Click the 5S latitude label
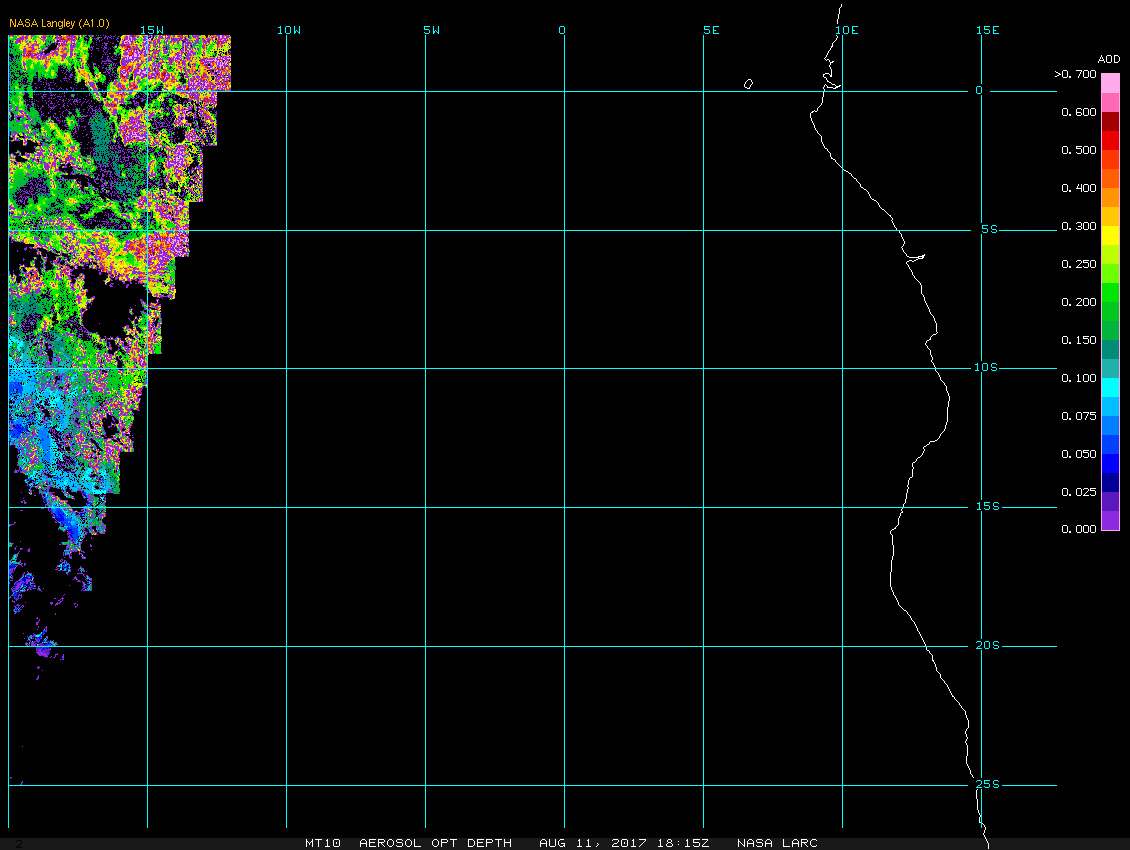Viewport: 1130px width, 850px height. click(989, 229)
